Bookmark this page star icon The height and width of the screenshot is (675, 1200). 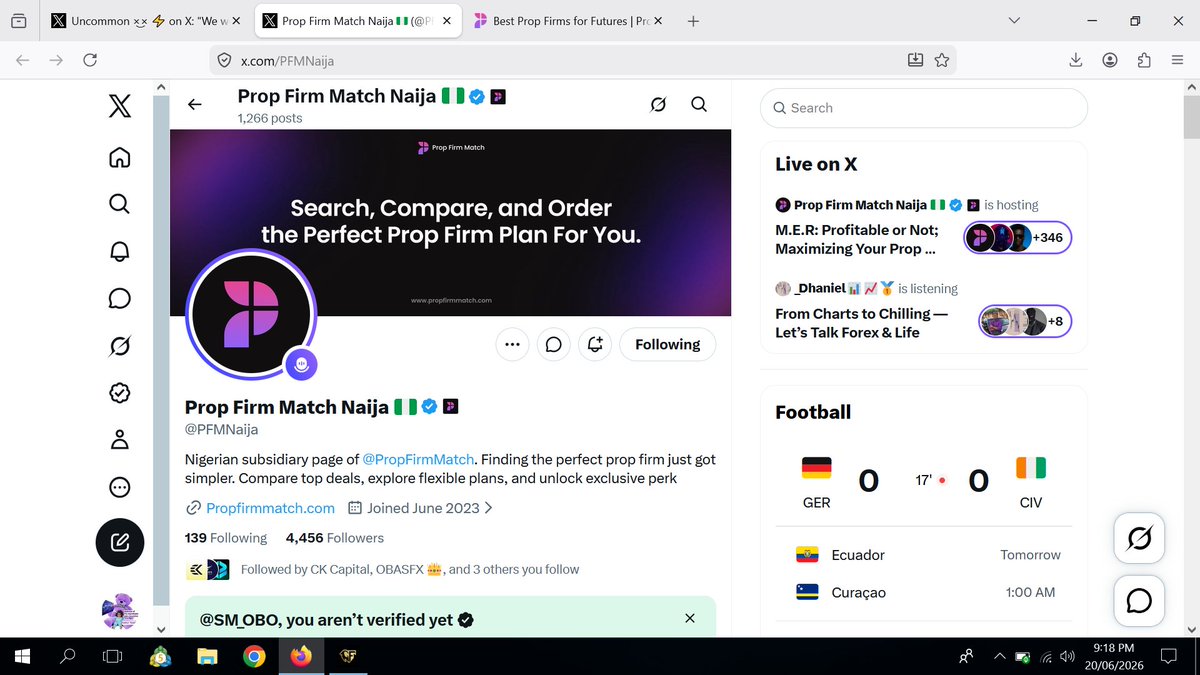tap(941, 61)
